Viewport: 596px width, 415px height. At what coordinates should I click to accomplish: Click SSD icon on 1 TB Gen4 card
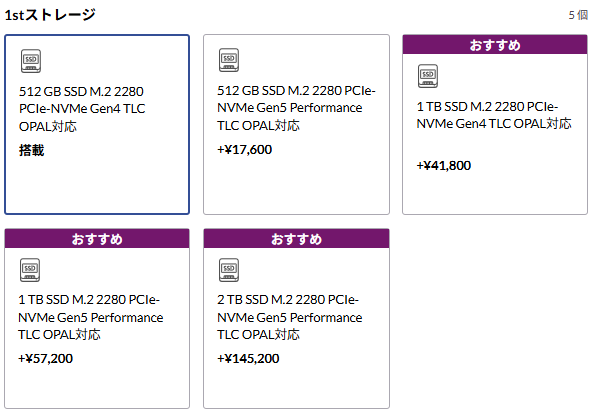[428, 76]
